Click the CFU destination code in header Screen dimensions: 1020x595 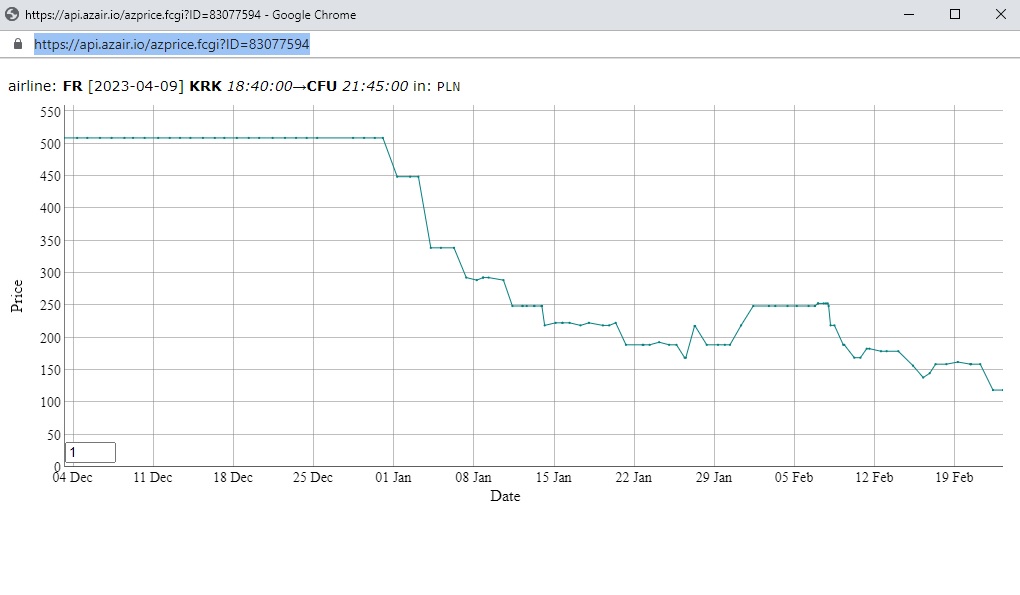(x=322, y=86)
